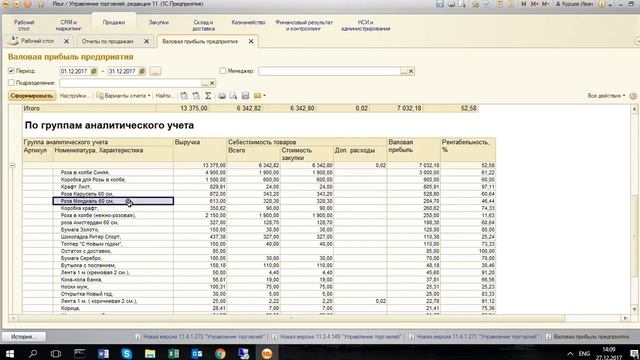The width and height of the screenshot is (640, 360).
Task: Toggle the Период checkbox
Action: [x=11, y=71]
